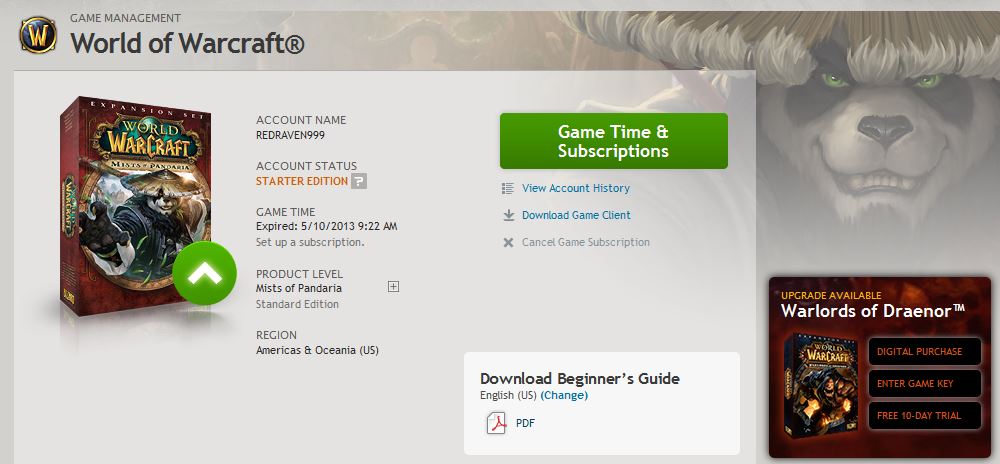Click the World of Warcraft logo icon
The image size is (1000, 464).
(38, 37)
